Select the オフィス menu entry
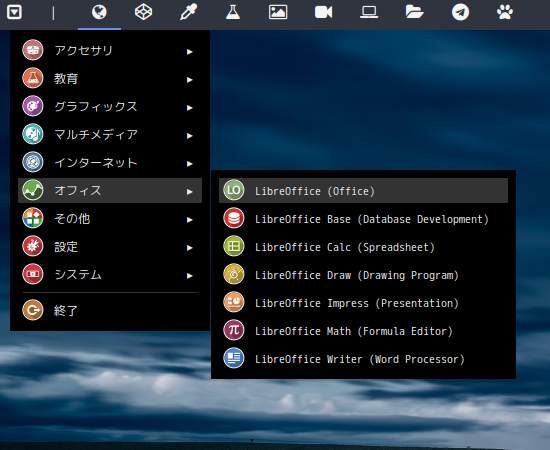Image resolution: width=550 pixels, height=450 pixels. pyautogui.click(x=110, y=190)
